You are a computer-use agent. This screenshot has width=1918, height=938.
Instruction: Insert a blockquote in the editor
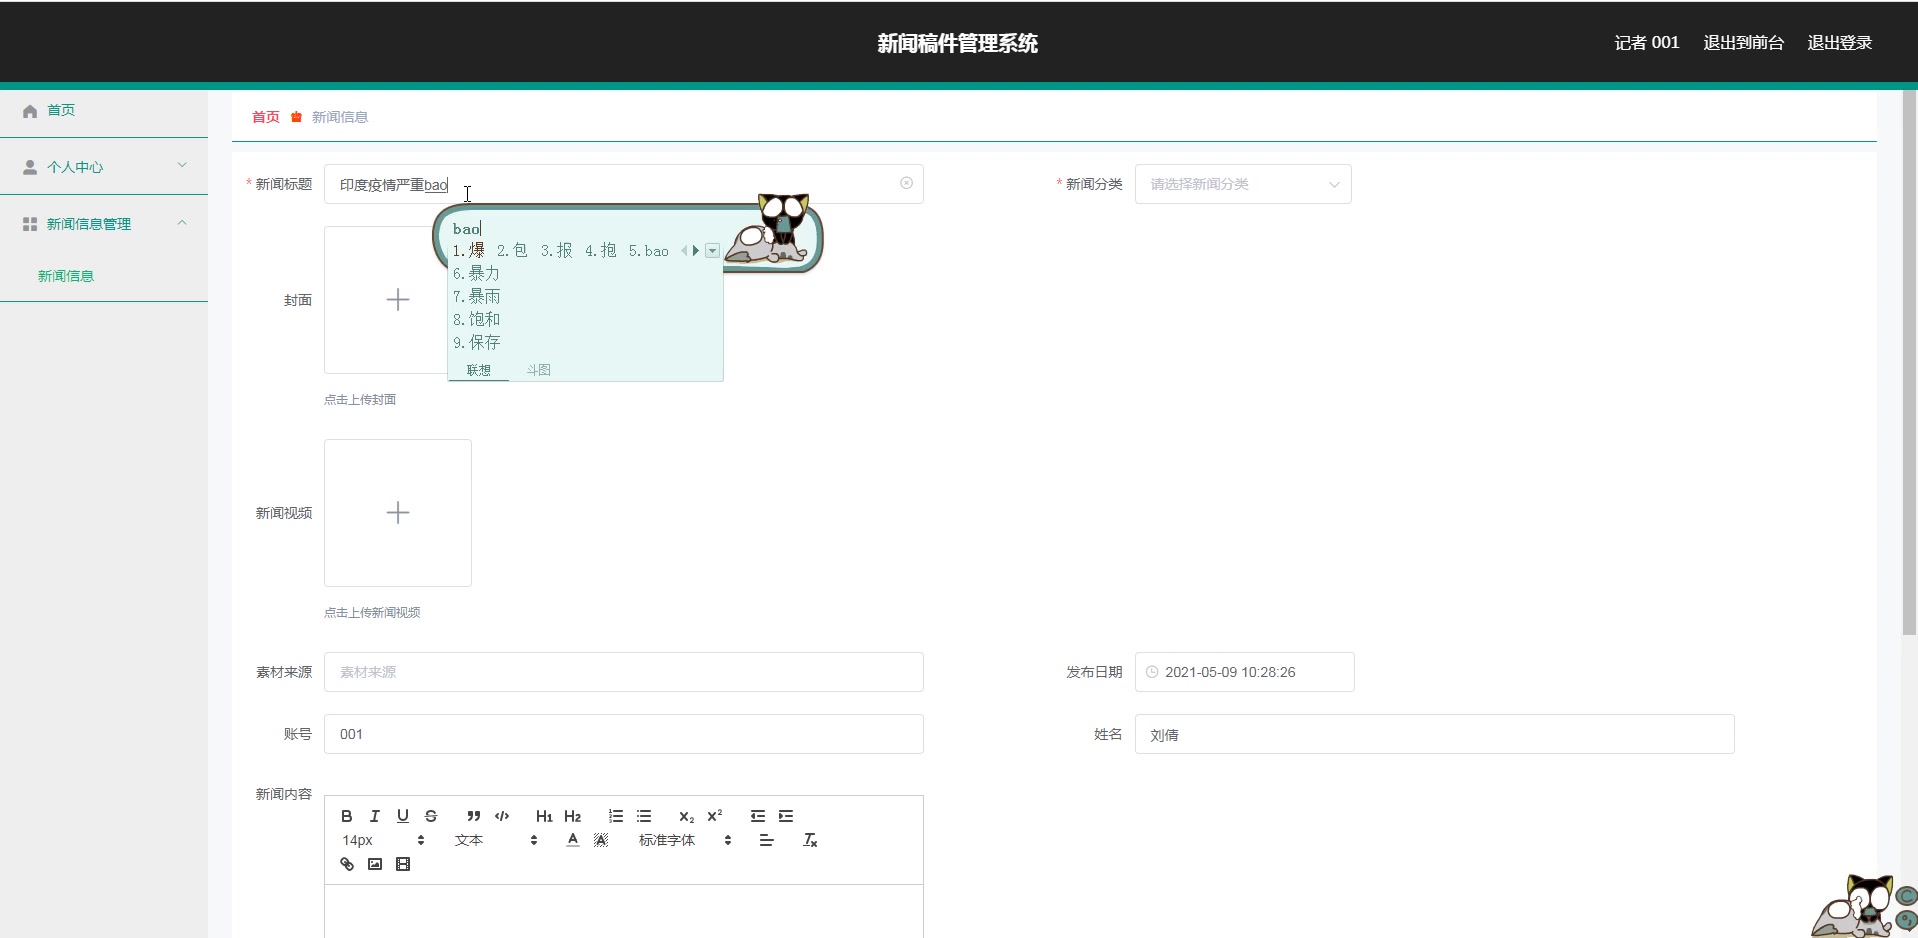tap(474, 816)
